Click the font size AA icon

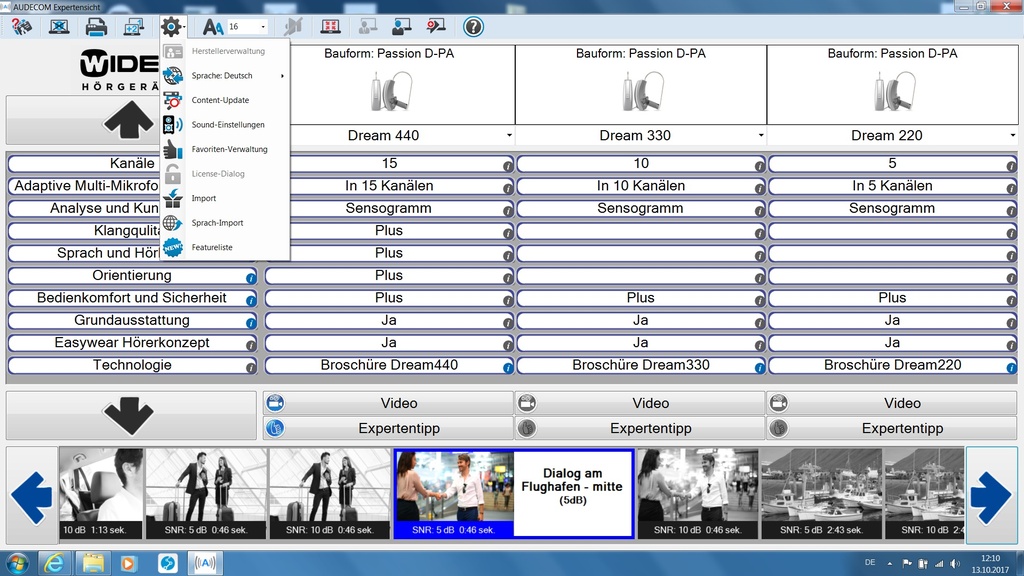(213, 27)
